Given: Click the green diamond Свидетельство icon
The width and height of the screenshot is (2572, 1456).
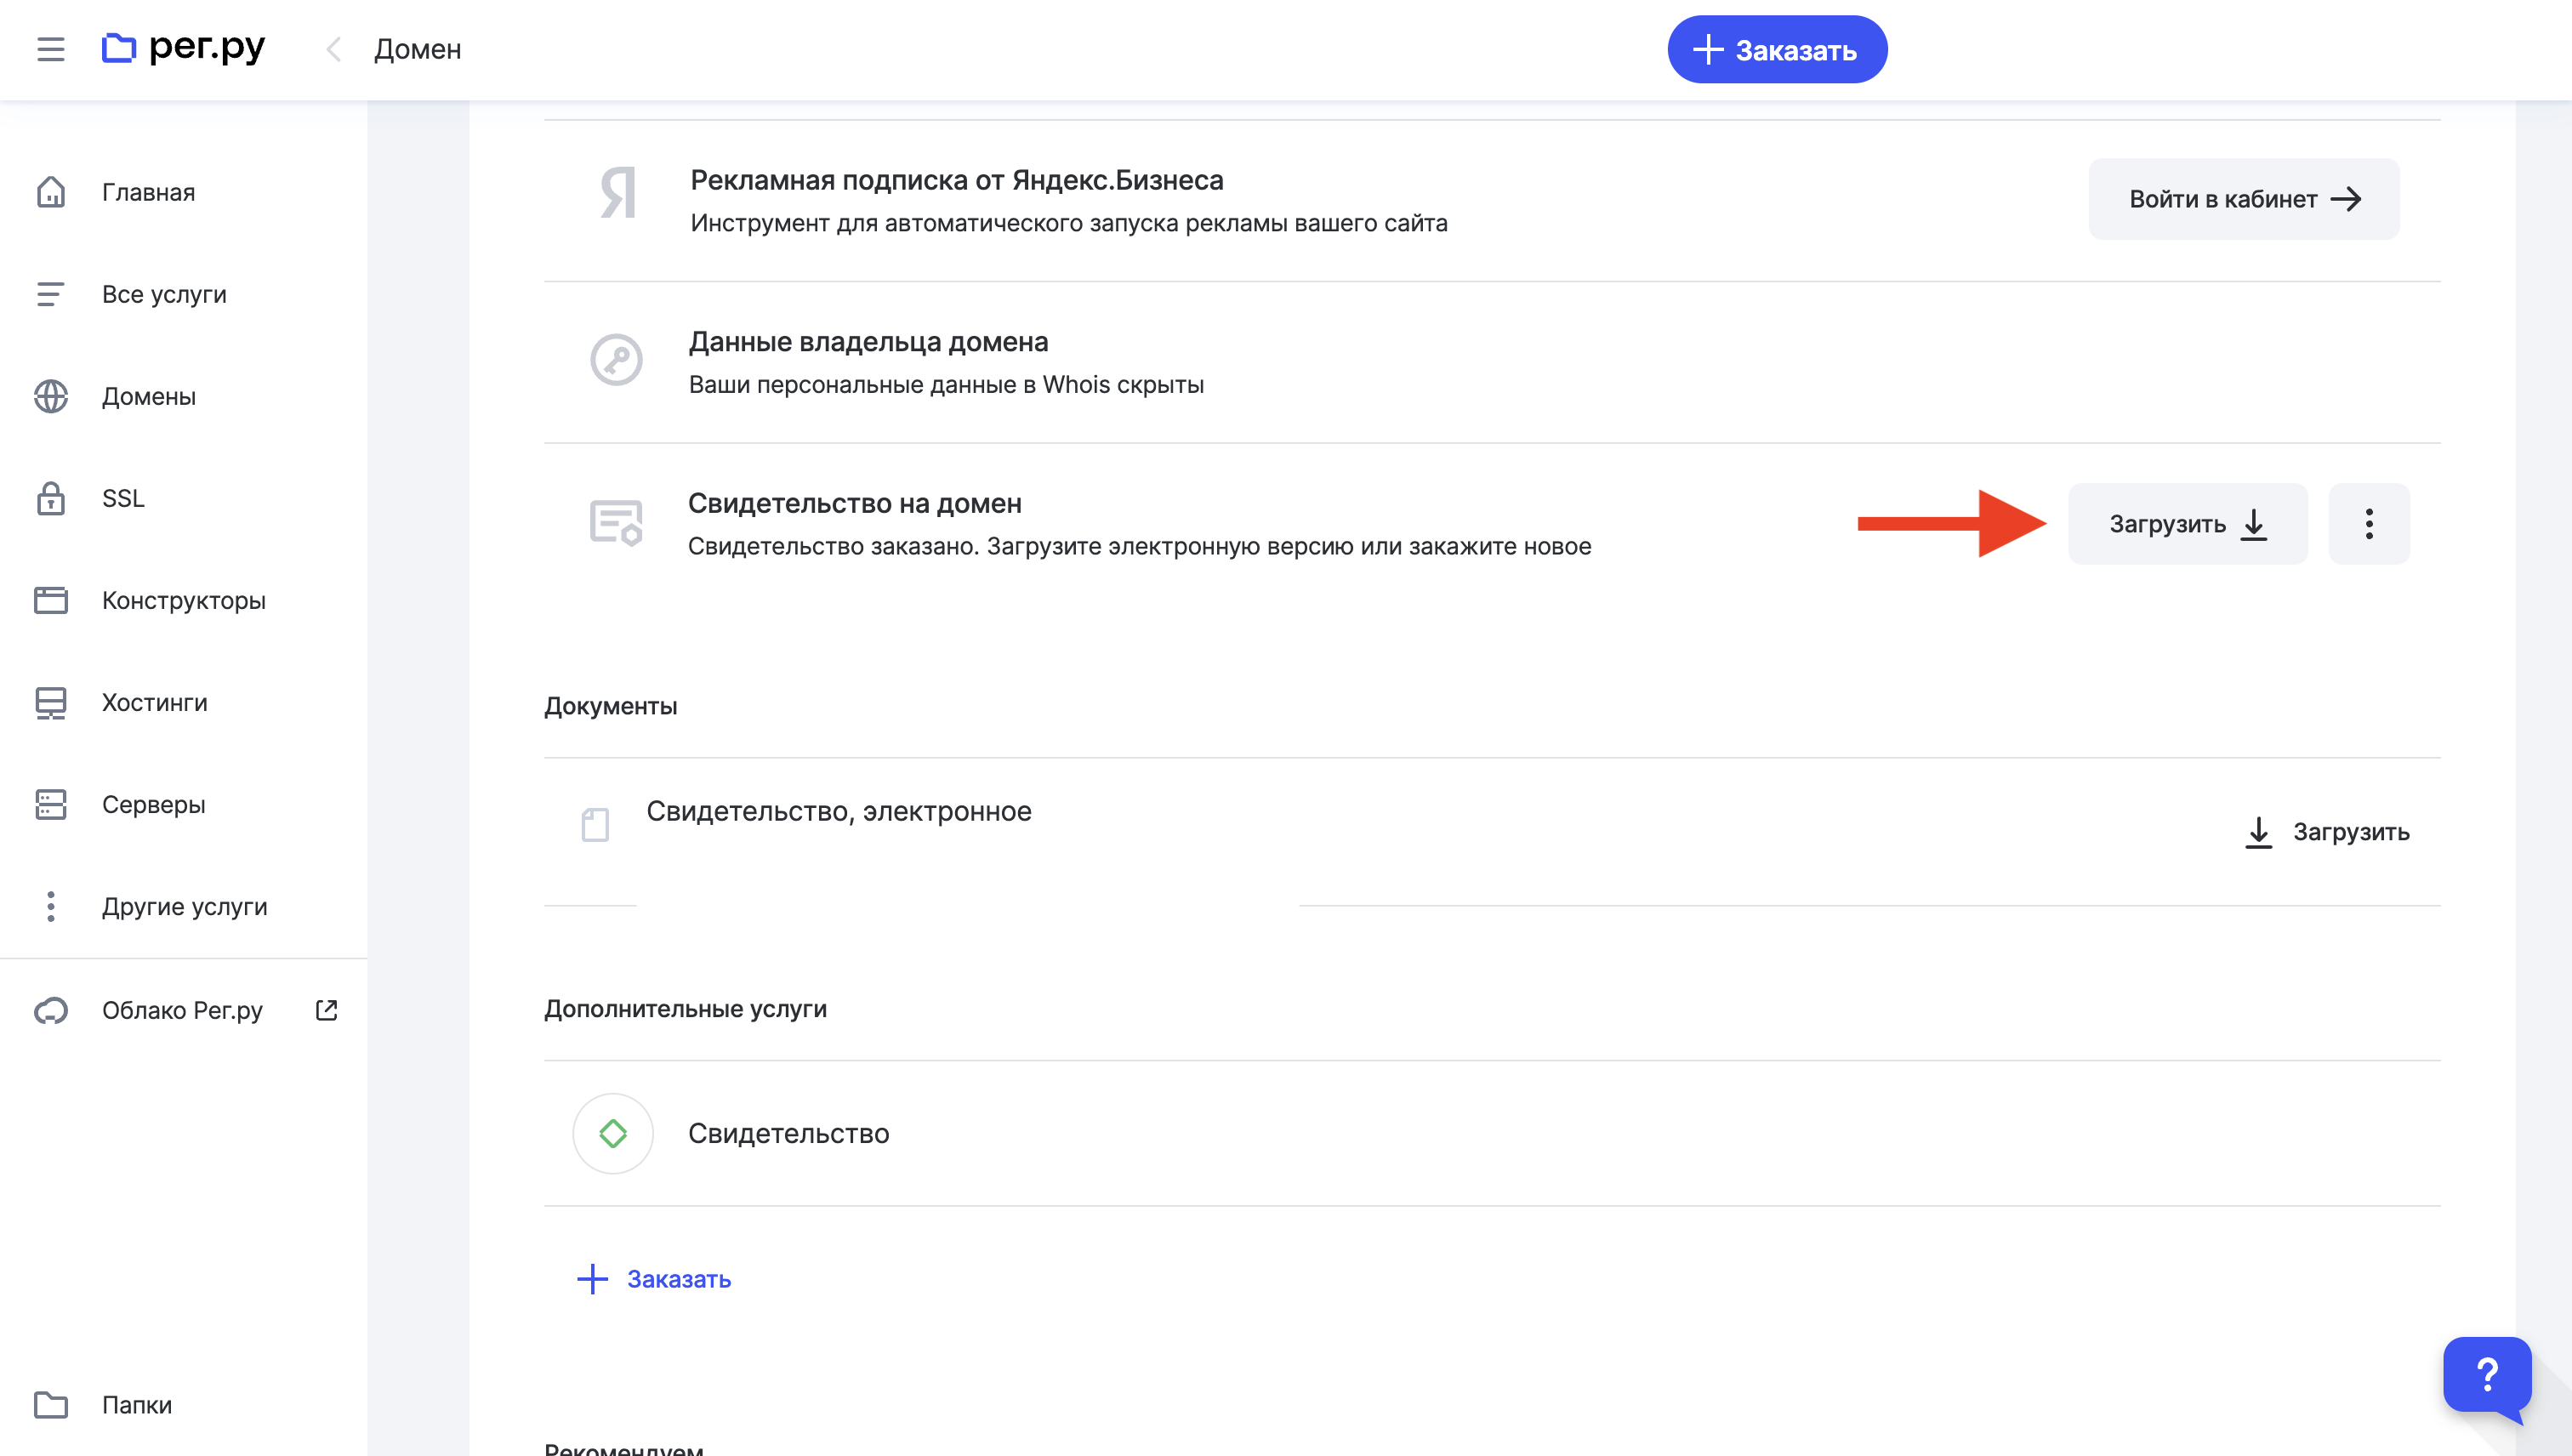Looking at the screenshot, I should point(613,1133).
